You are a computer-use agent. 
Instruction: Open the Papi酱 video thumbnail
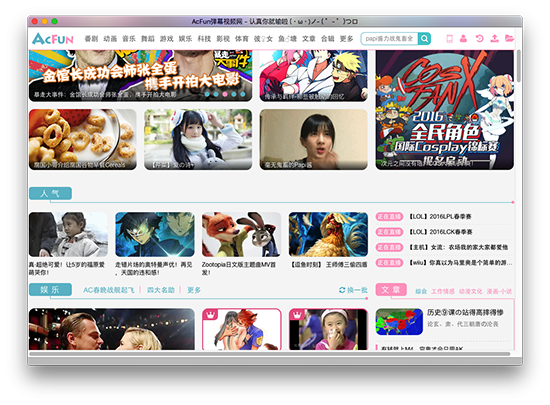[x=314, y=139]
